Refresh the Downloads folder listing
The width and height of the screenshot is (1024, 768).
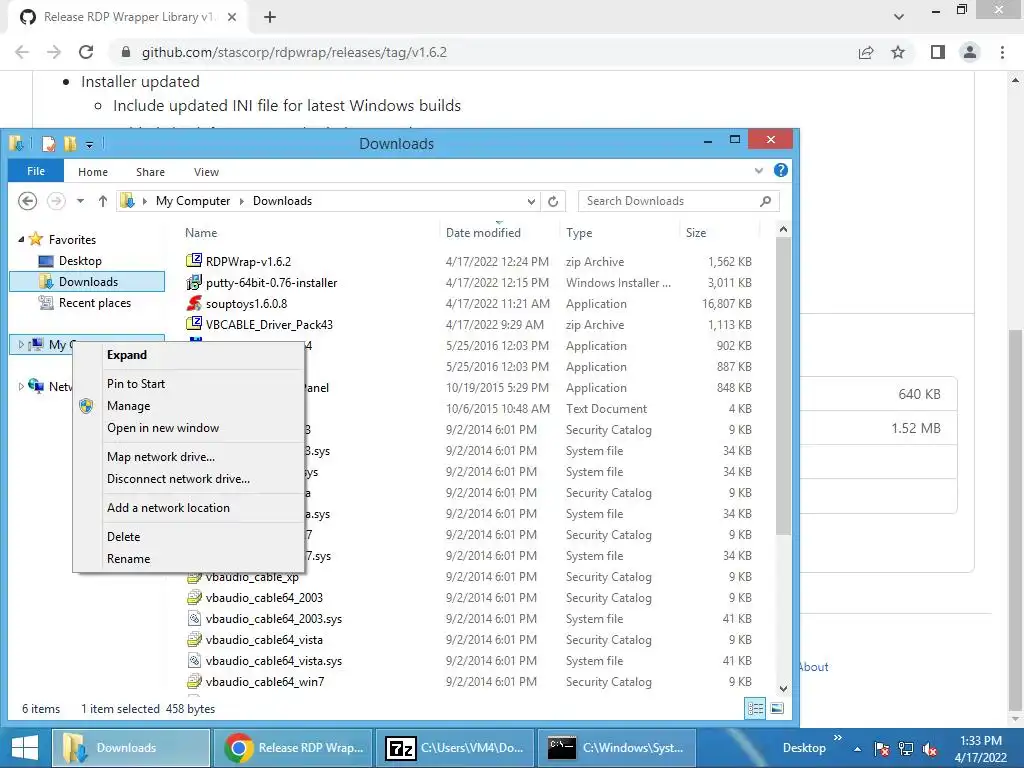(553, 201)
